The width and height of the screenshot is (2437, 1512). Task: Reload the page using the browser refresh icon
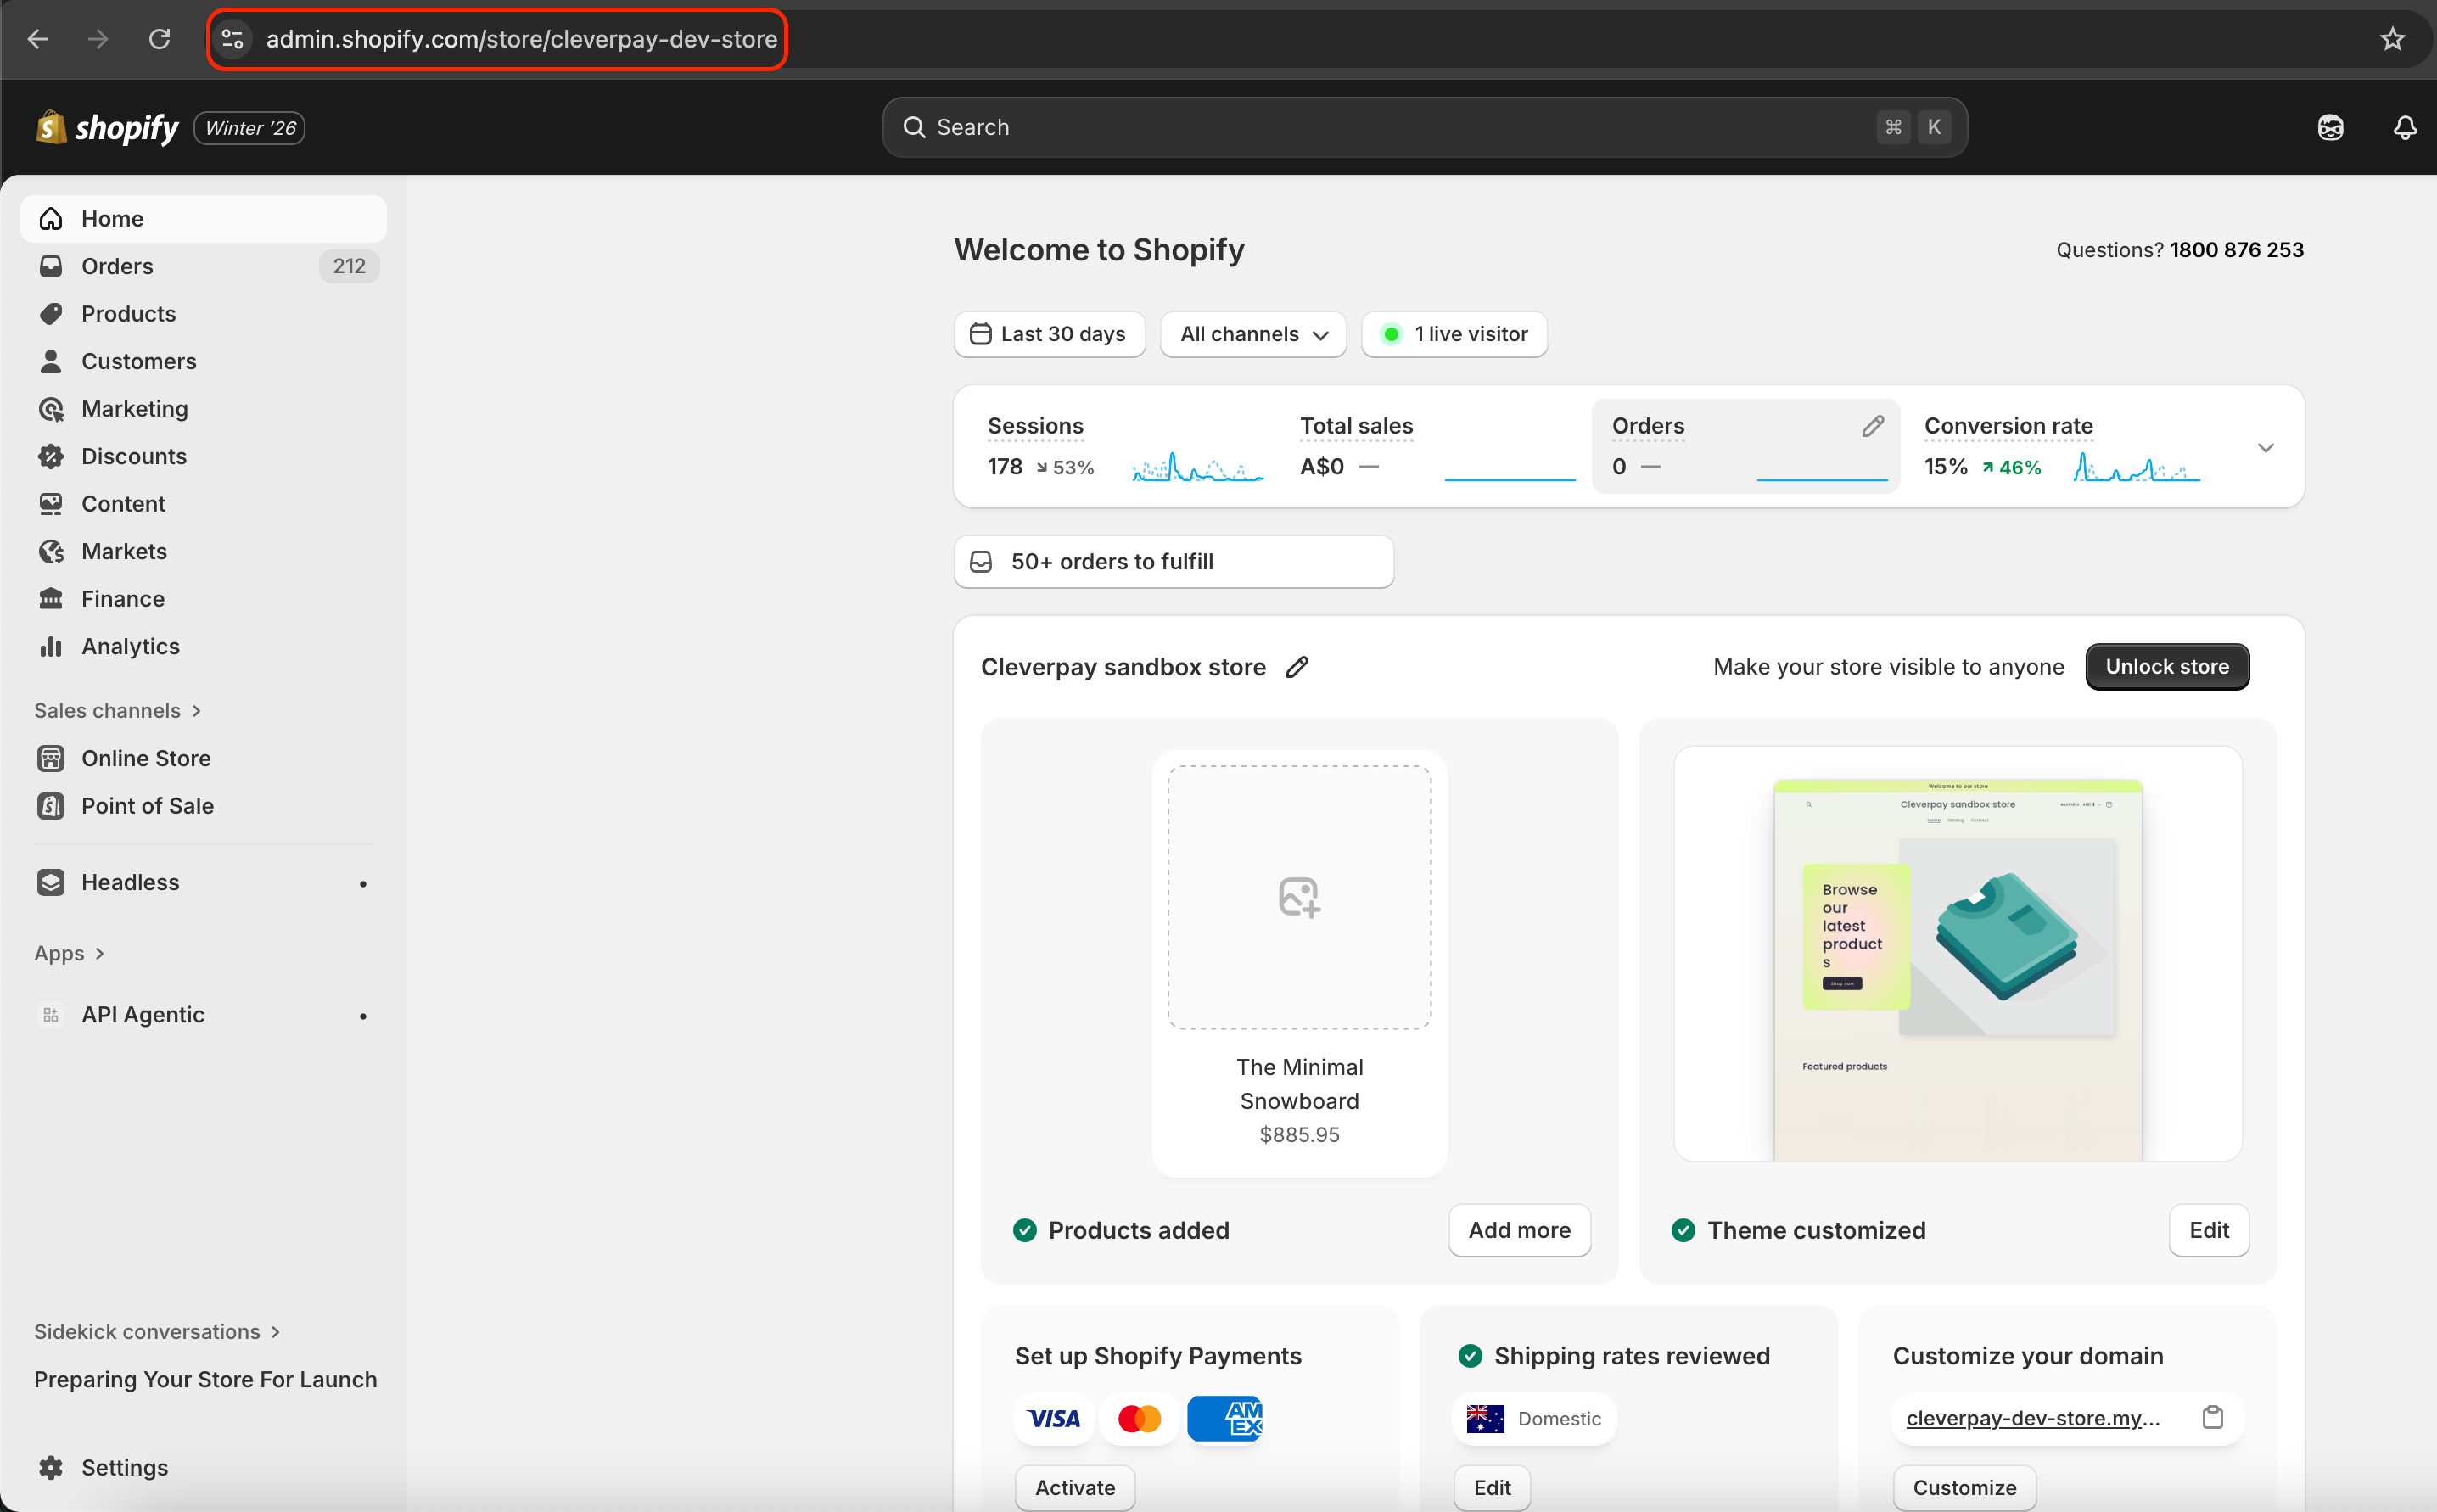click(159, 39)
